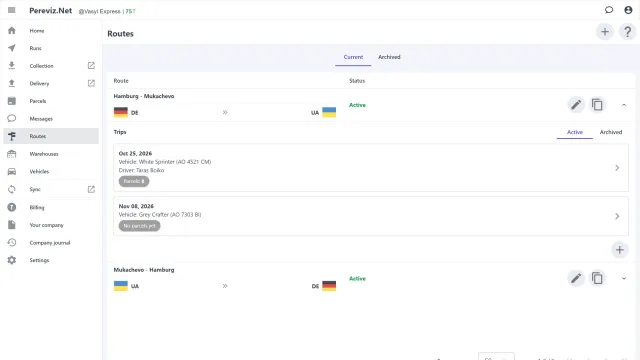Click the Runs paper plane icon

(12, 48)
